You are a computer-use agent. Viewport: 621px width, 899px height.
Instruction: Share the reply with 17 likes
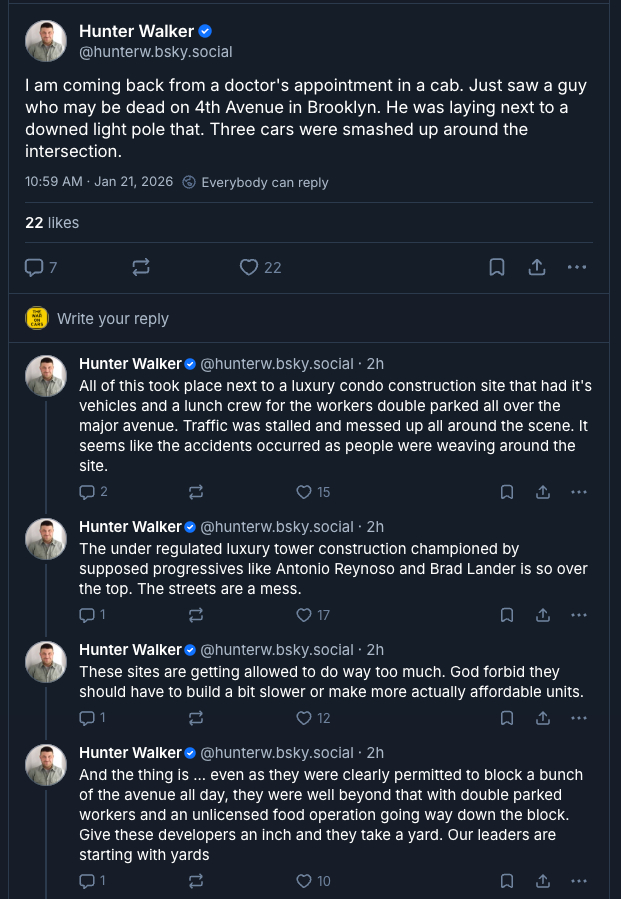[543, 615]
